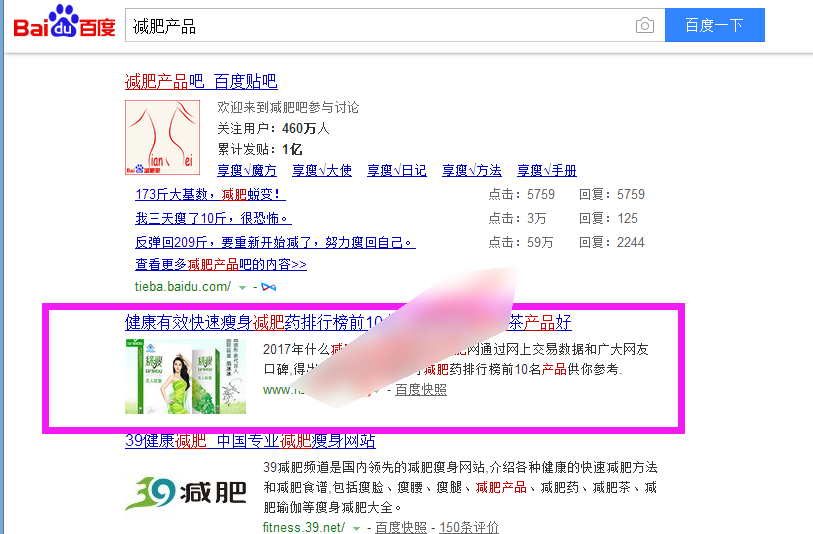The image size is (813, 534).
Task: Open the 享瘦√魔方 link
Action: pos(247,170)
